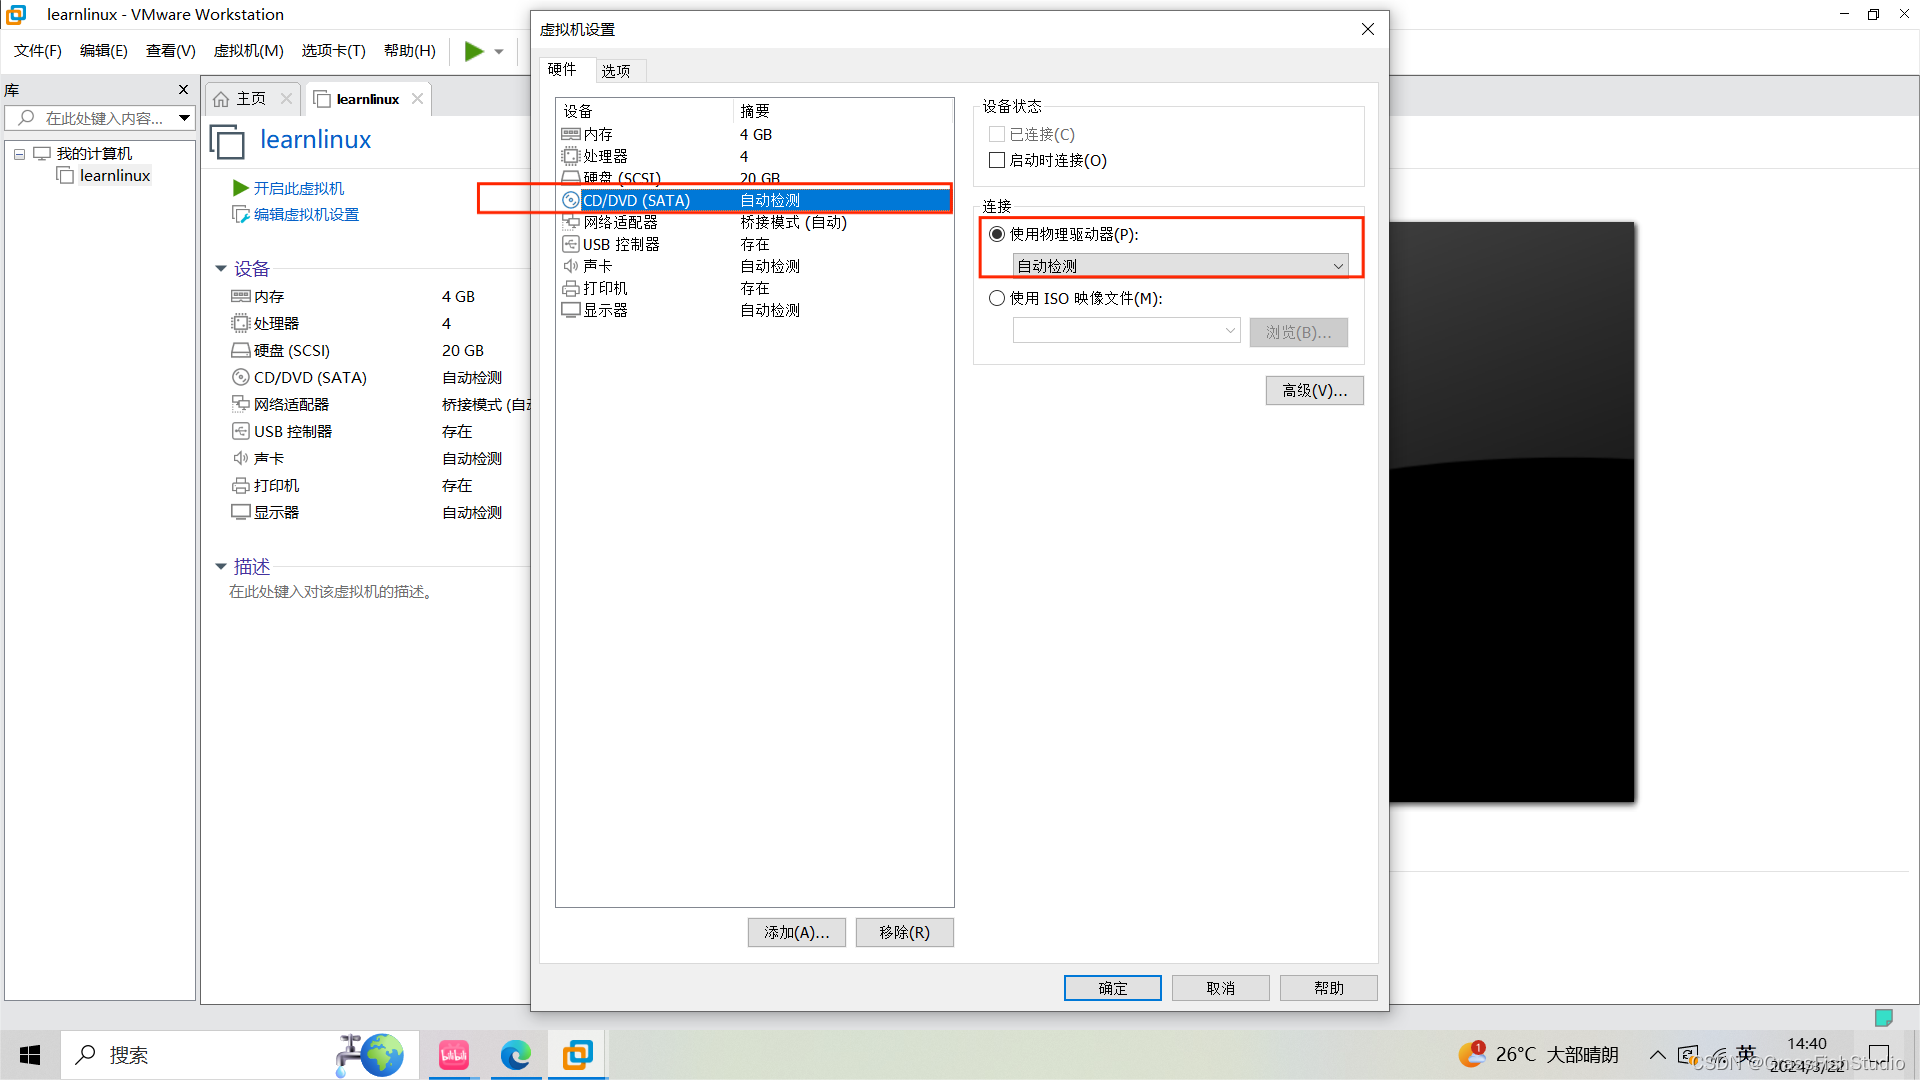Viewport: 1920px width, 1080px height.
Task: Collapse the 描述 section on VM page
Action: coord(221,567)
